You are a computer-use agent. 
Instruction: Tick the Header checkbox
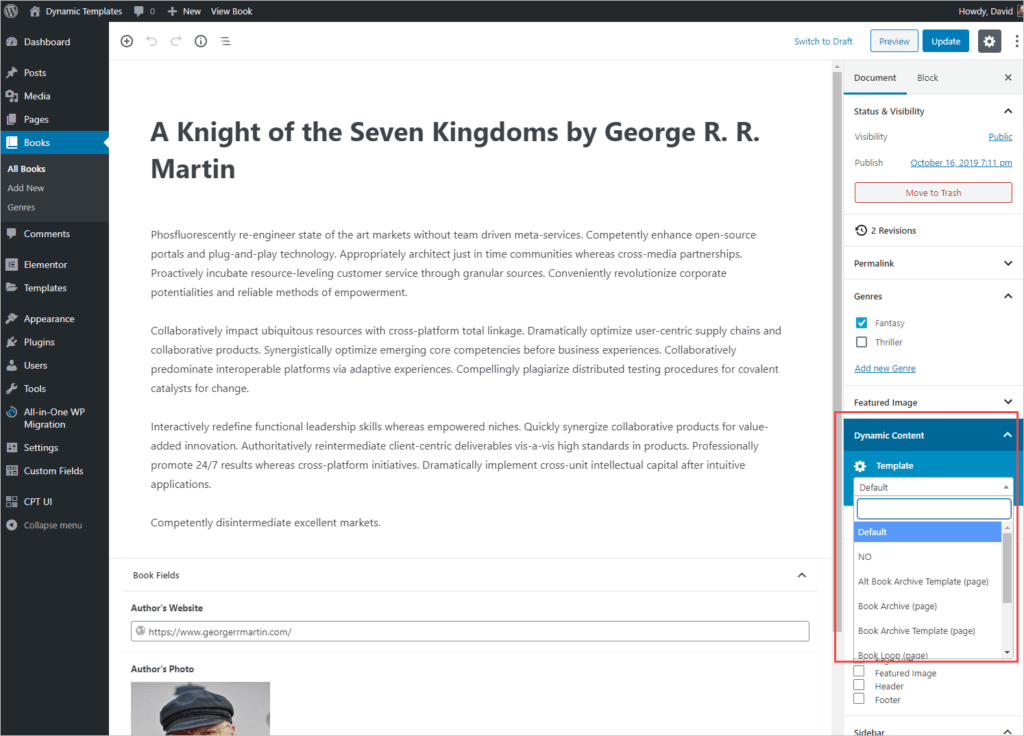pos(859,686)
